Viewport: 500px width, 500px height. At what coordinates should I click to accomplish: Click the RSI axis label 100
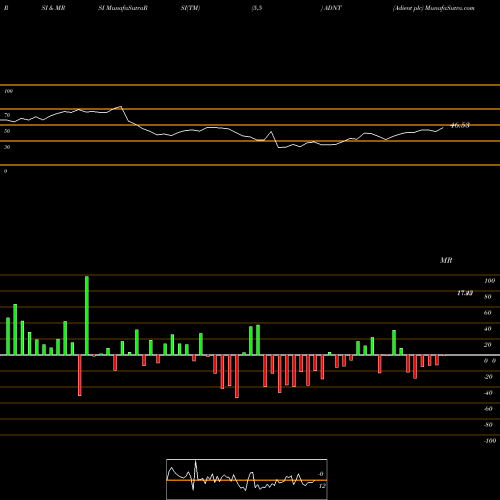9,91
